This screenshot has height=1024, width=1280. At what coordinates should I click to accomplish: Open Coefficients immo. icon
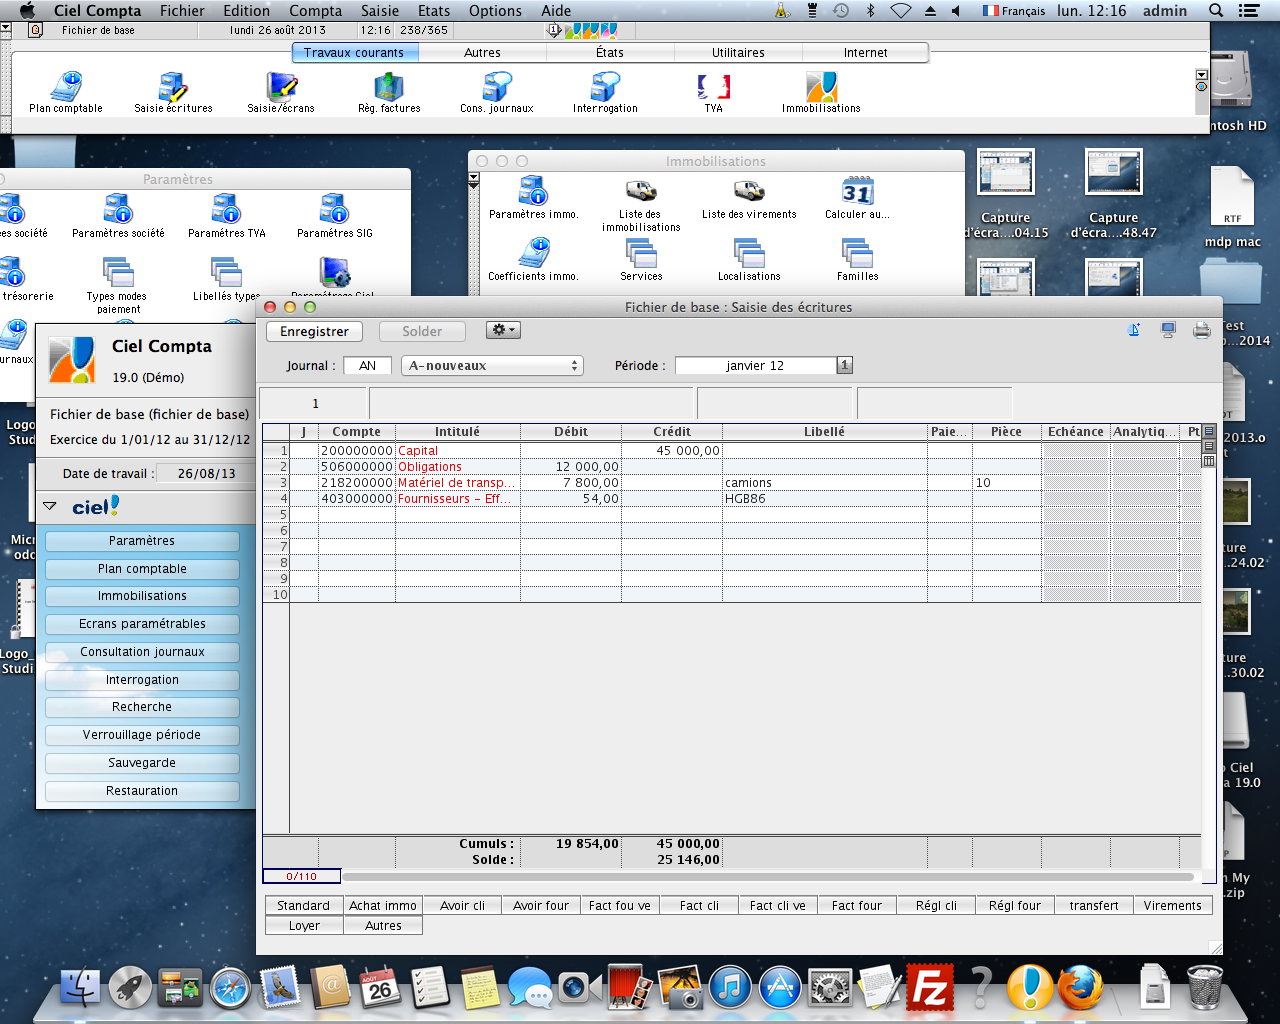point(533,253)
